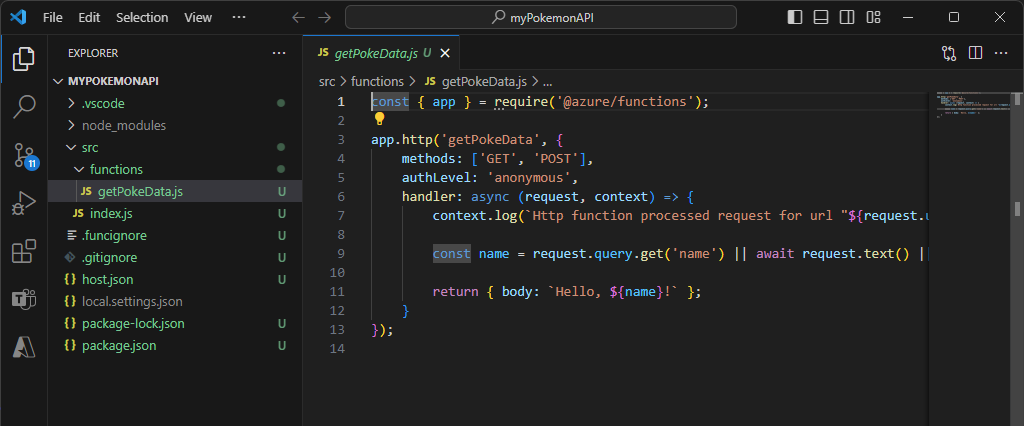Click the trailing ellipsis breadcrumb segment
The width and height of the screenshot is (1024, 426).
pyautogui.click(x=548, y=82)
